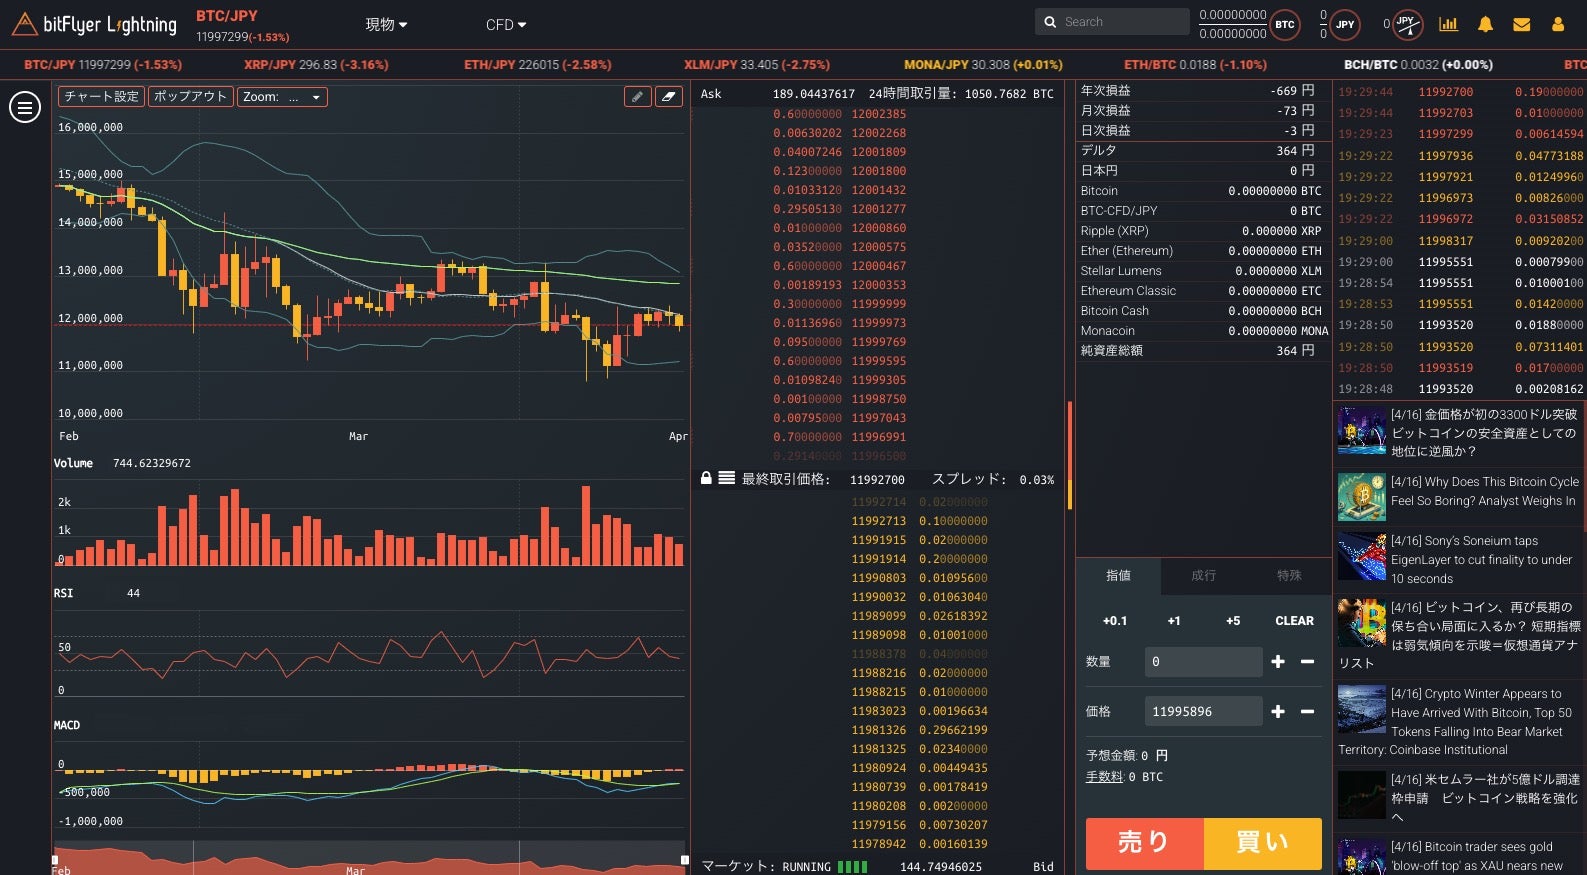Increase quantity with the 数量 plus icon
1587x875 pixels.
1278,661
